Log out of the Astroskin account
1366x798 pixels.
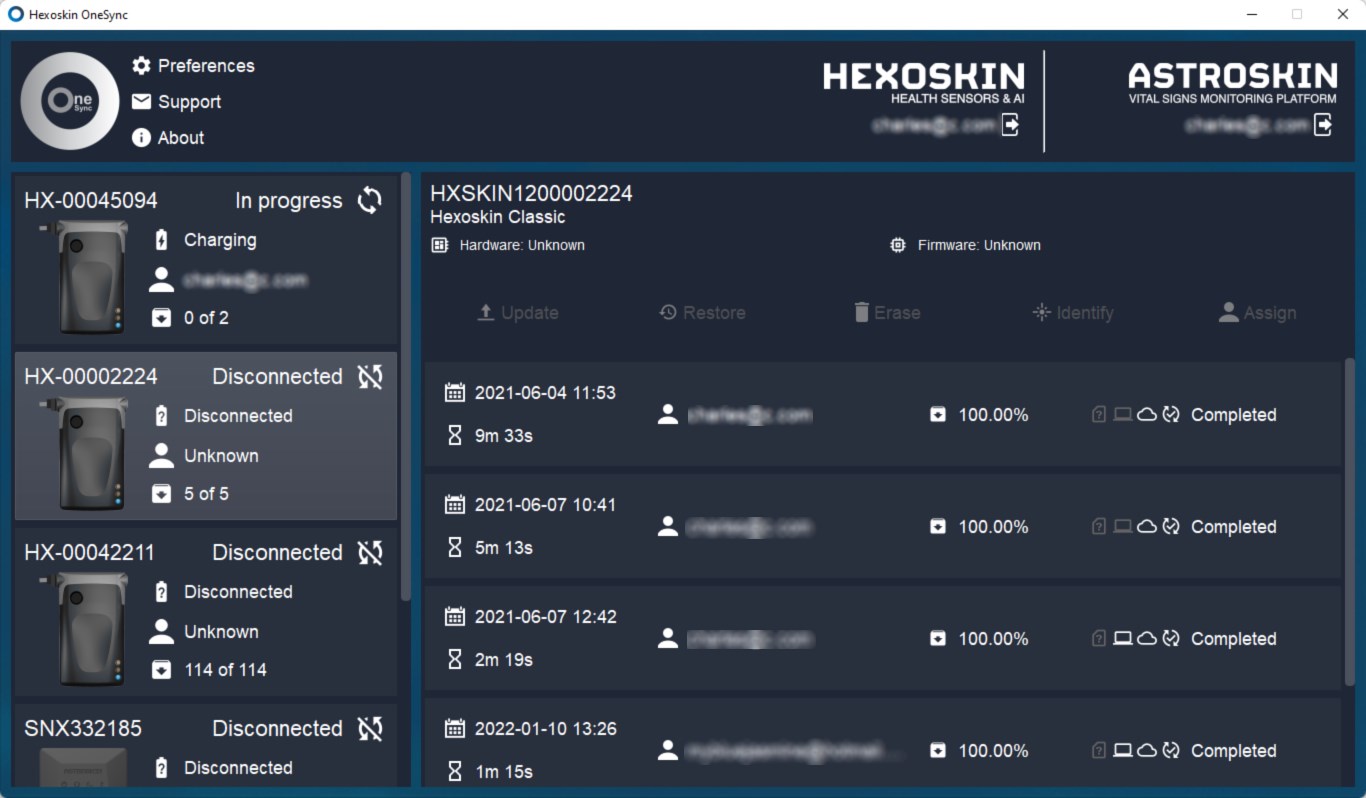[1323, 125]
